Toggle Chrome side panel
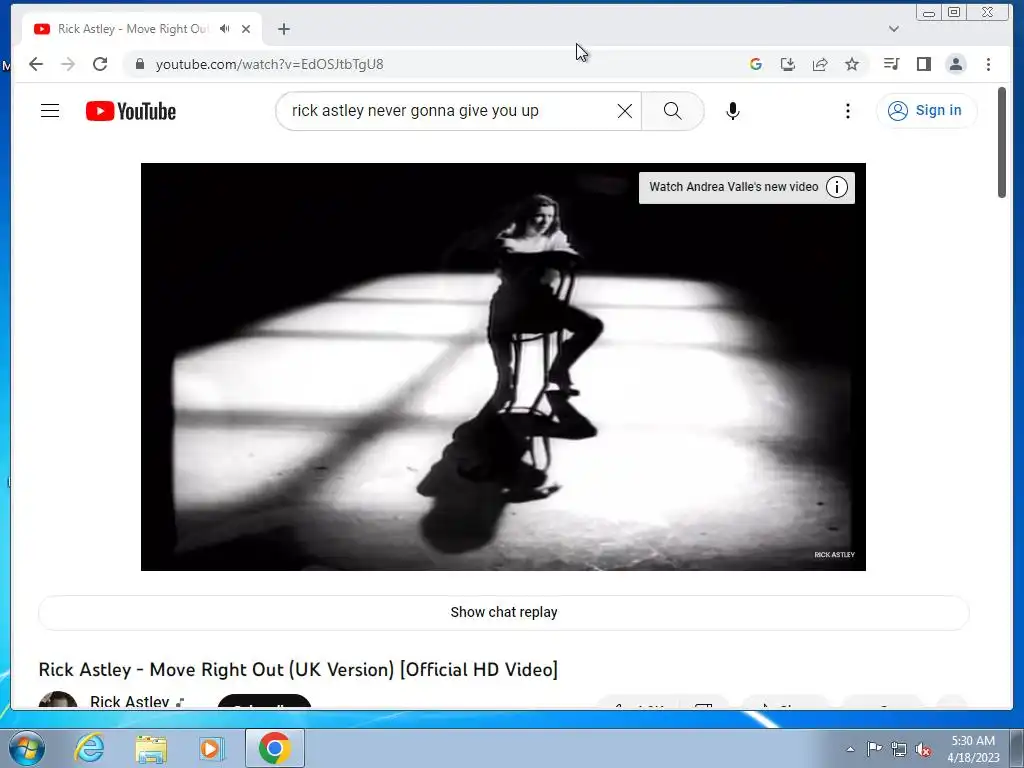The width and height of the screenshot is (1024, 768). click(923, 64)
